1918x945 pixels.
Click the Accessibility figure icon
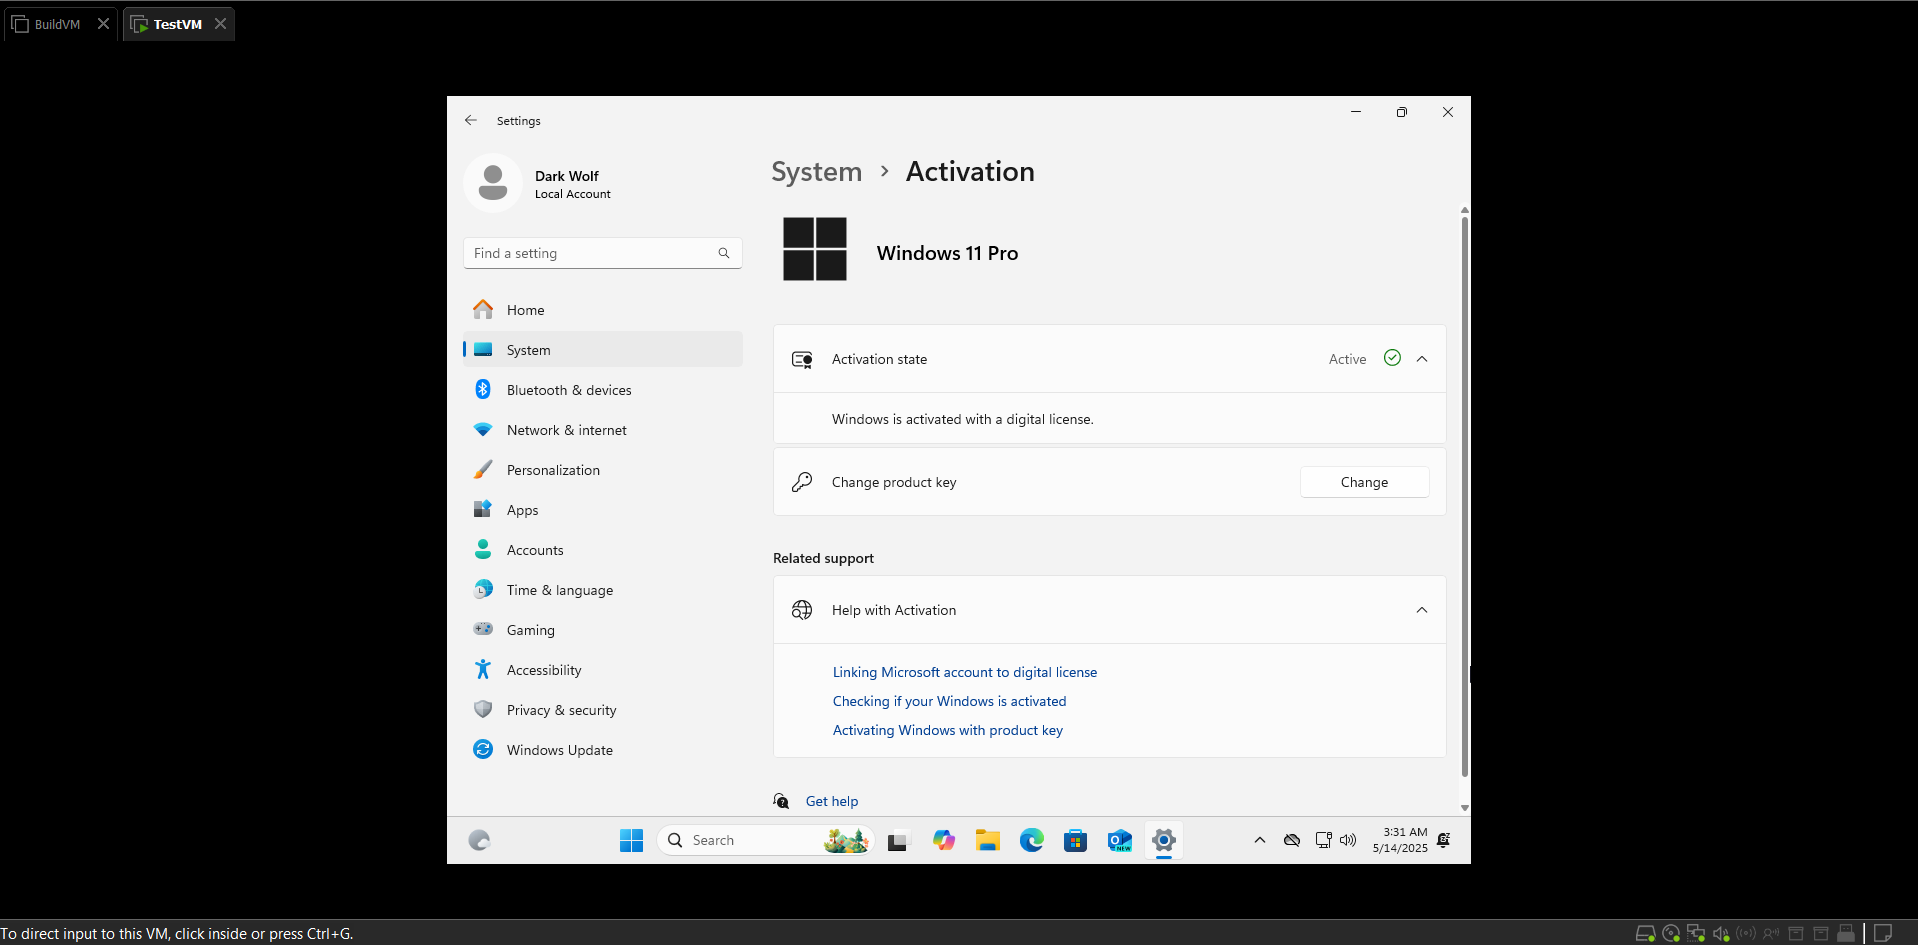(483, 670)
